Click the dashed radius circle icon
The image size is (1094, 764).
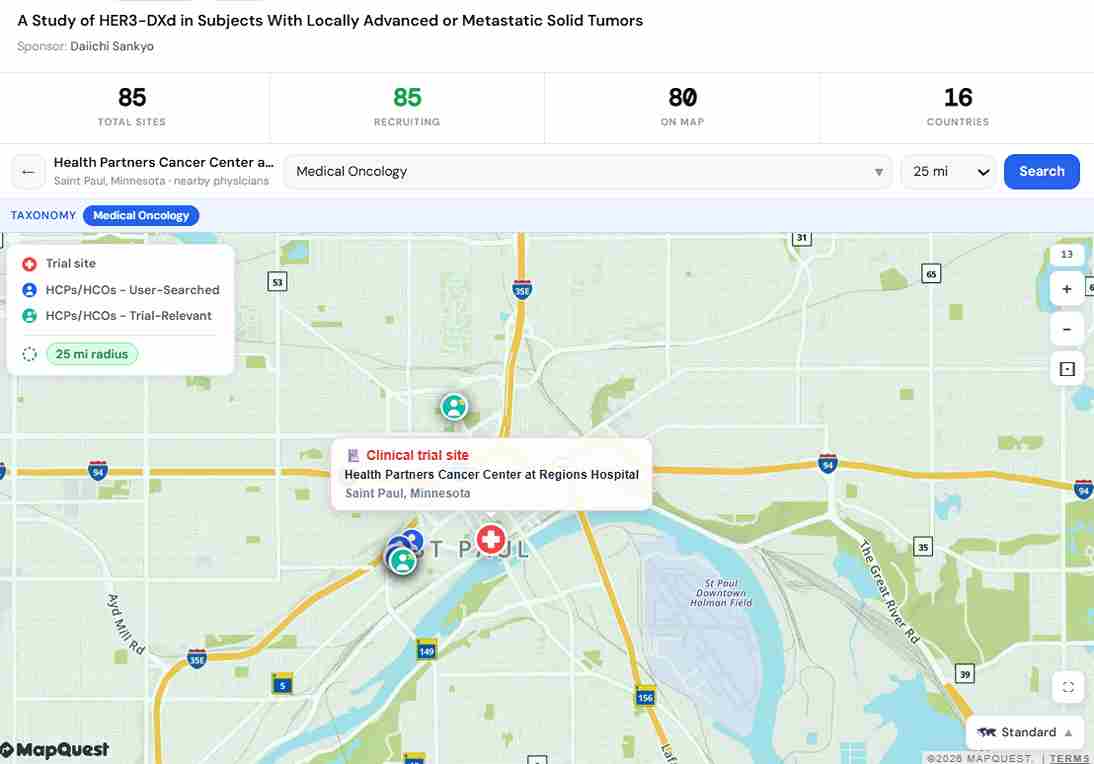29,354
